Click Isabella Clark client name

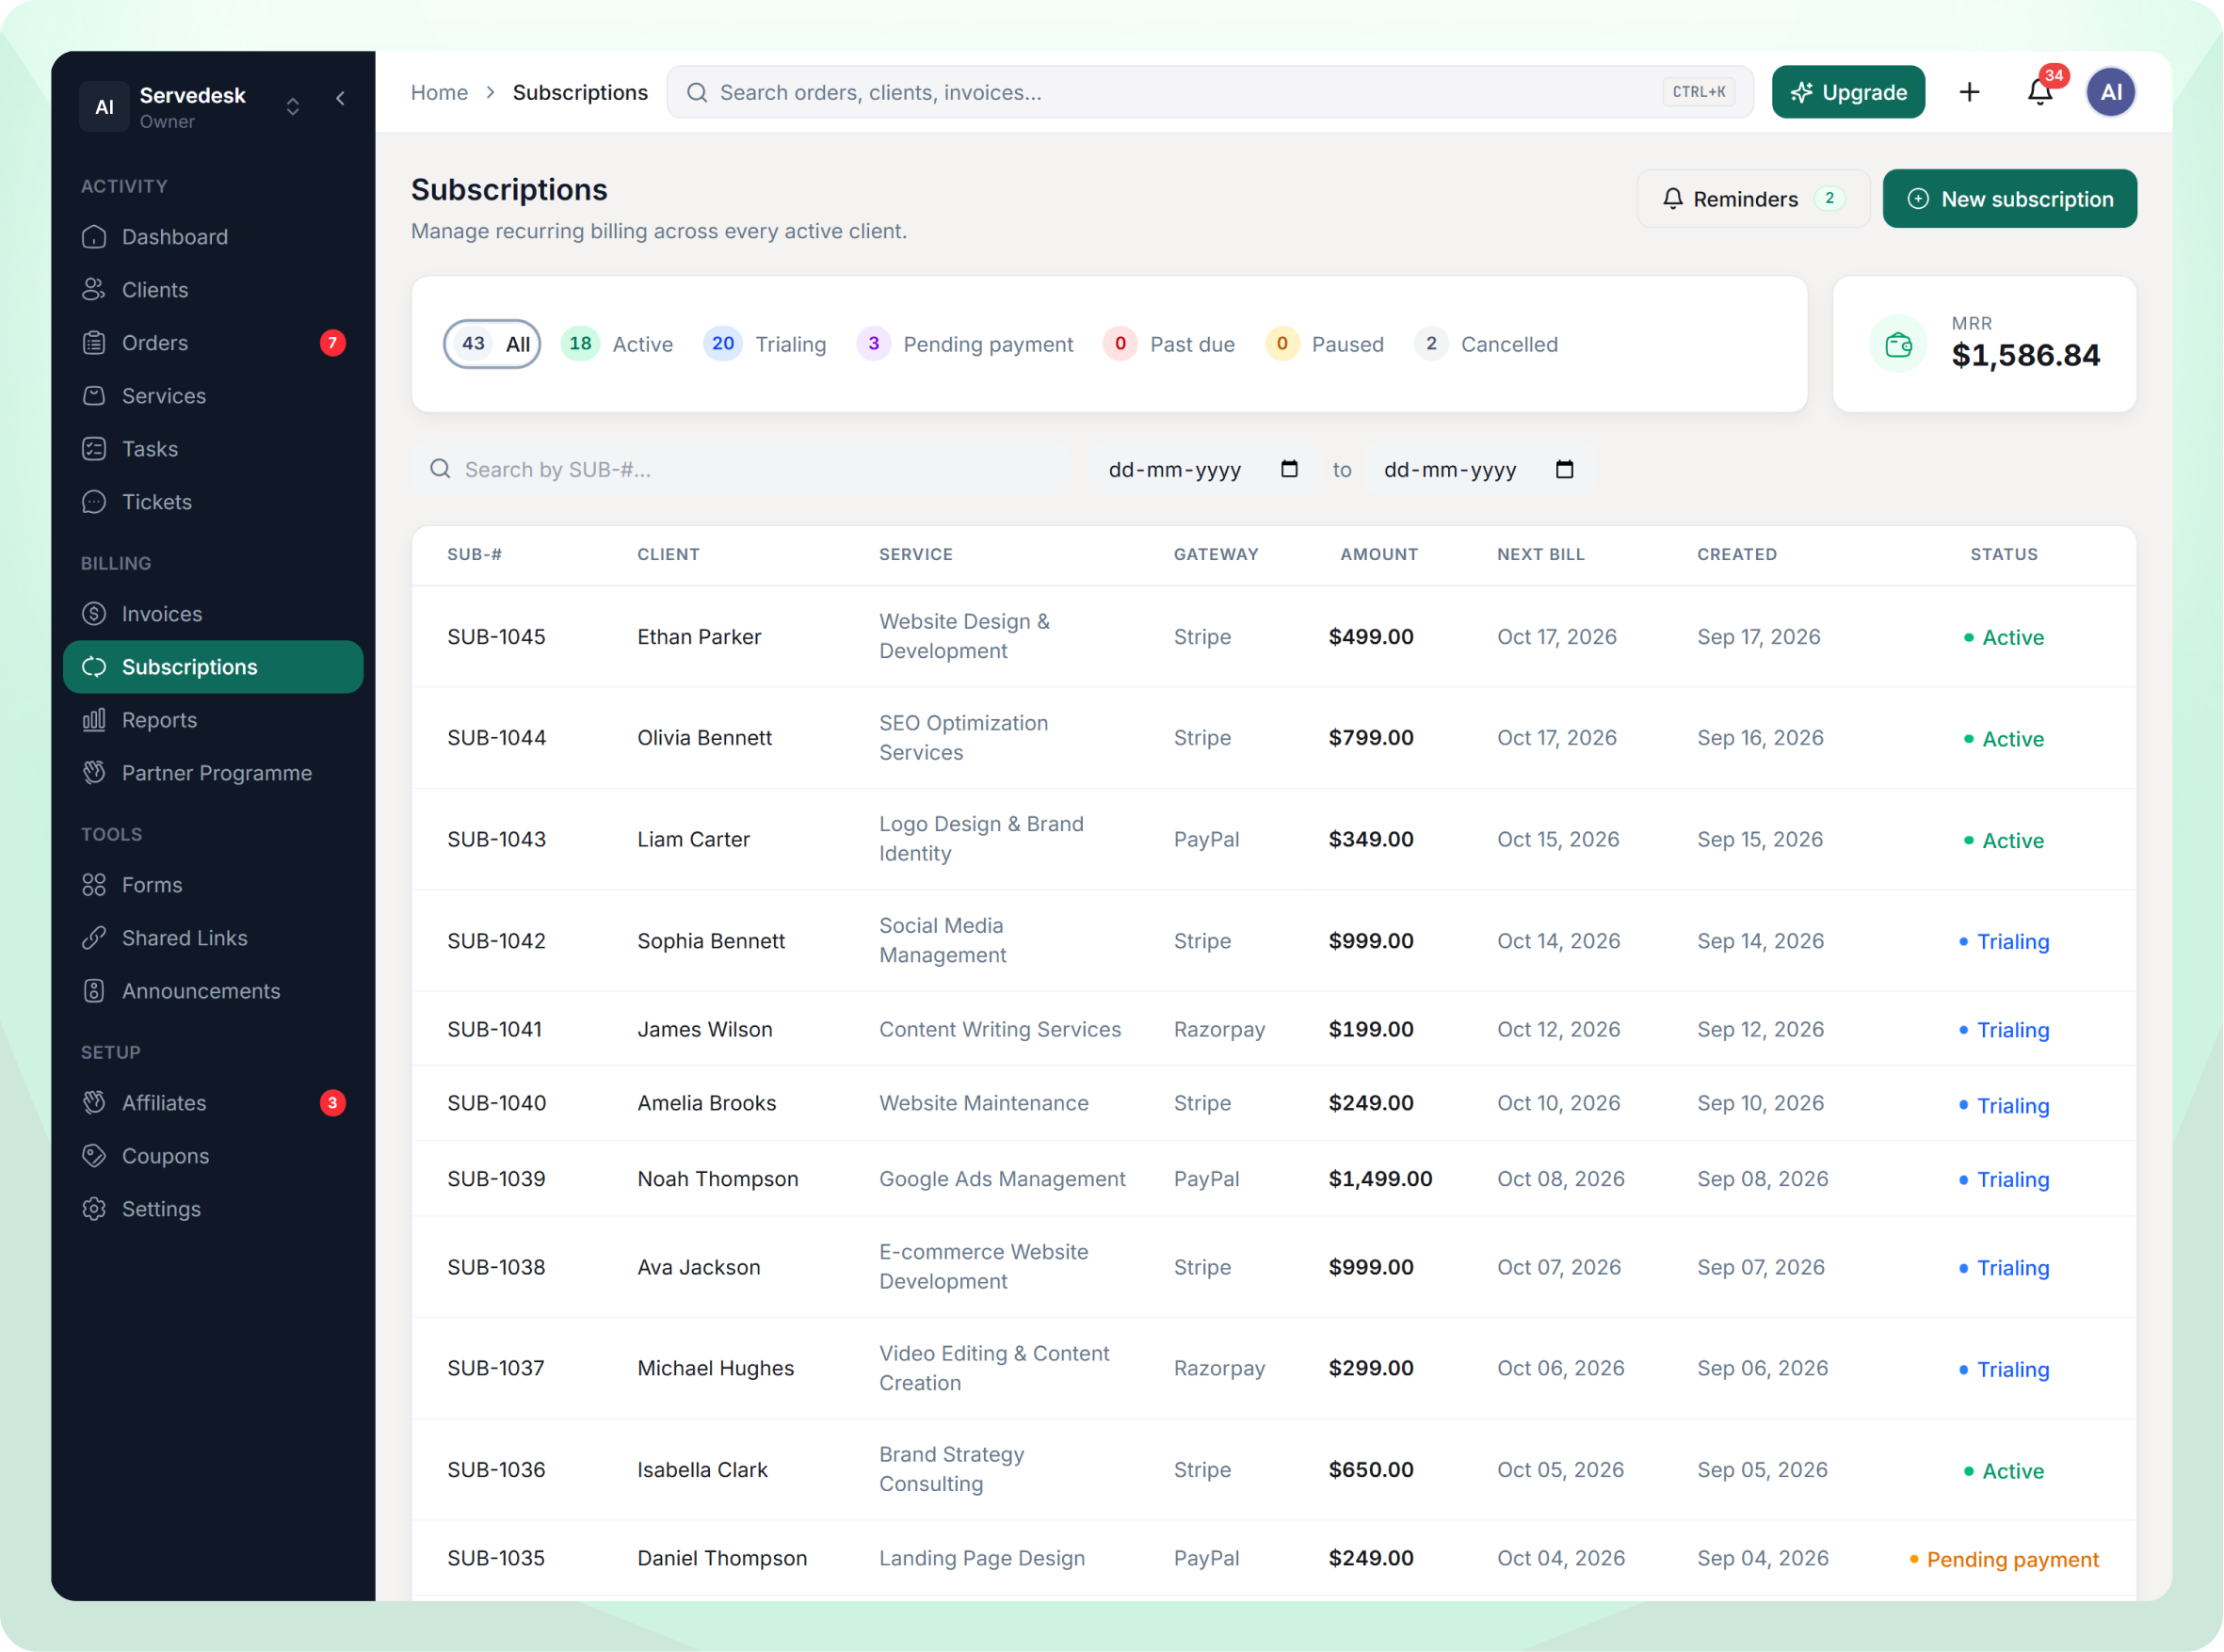point(702,1470)
